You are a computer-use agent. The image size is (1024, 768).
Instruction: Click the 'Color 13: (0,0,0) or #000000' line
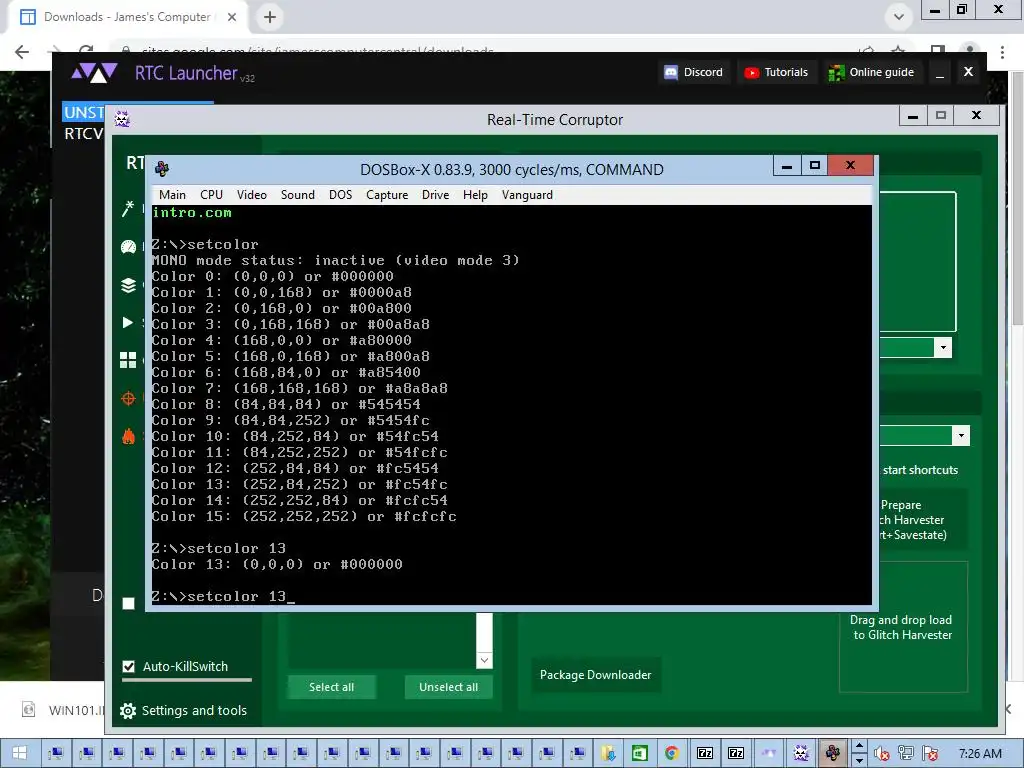(x=277, y=564)
